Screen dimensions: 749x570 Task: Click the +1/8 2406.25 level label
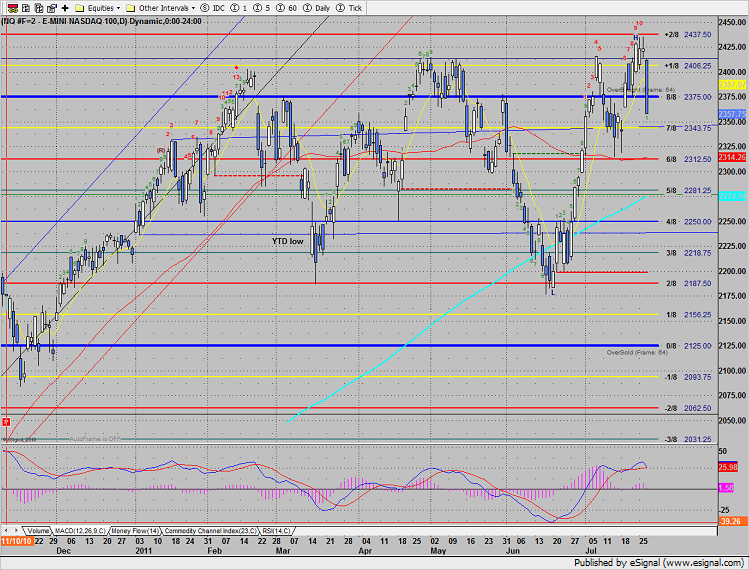[x=687, y=66]
